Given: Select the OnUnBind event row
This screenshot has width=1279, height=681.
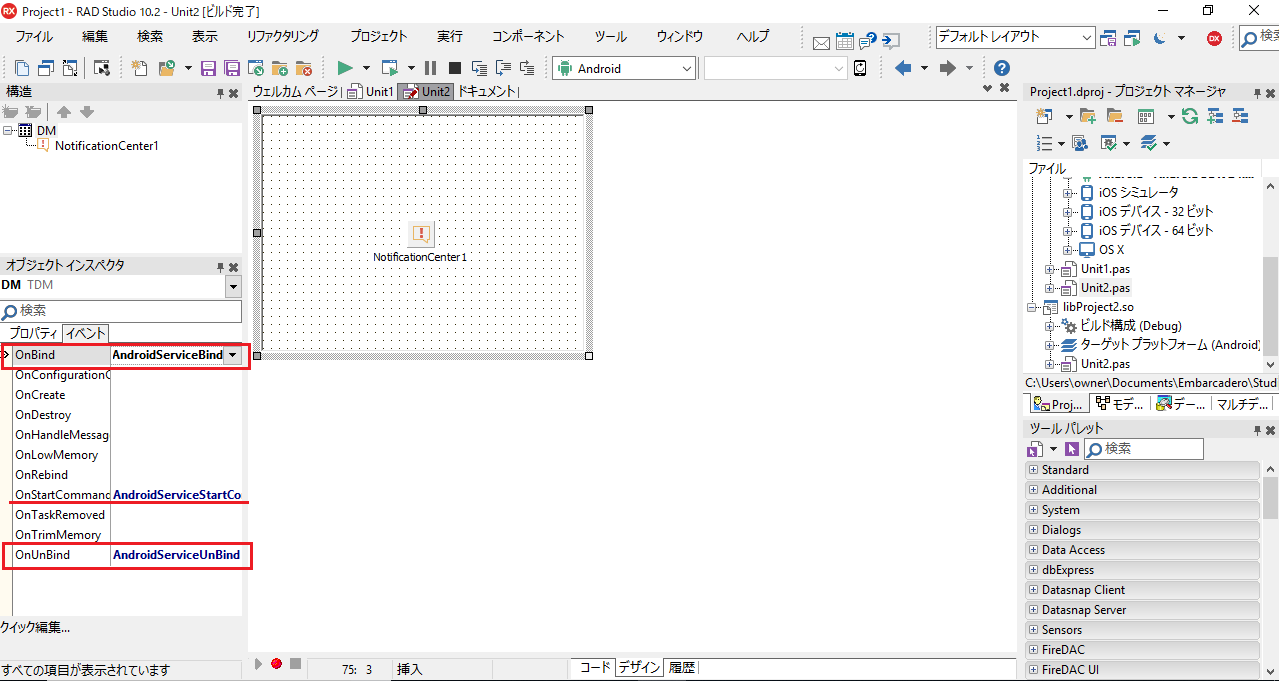Looking at the screenshot, I should pyautogui.click(x=126, y=555).
